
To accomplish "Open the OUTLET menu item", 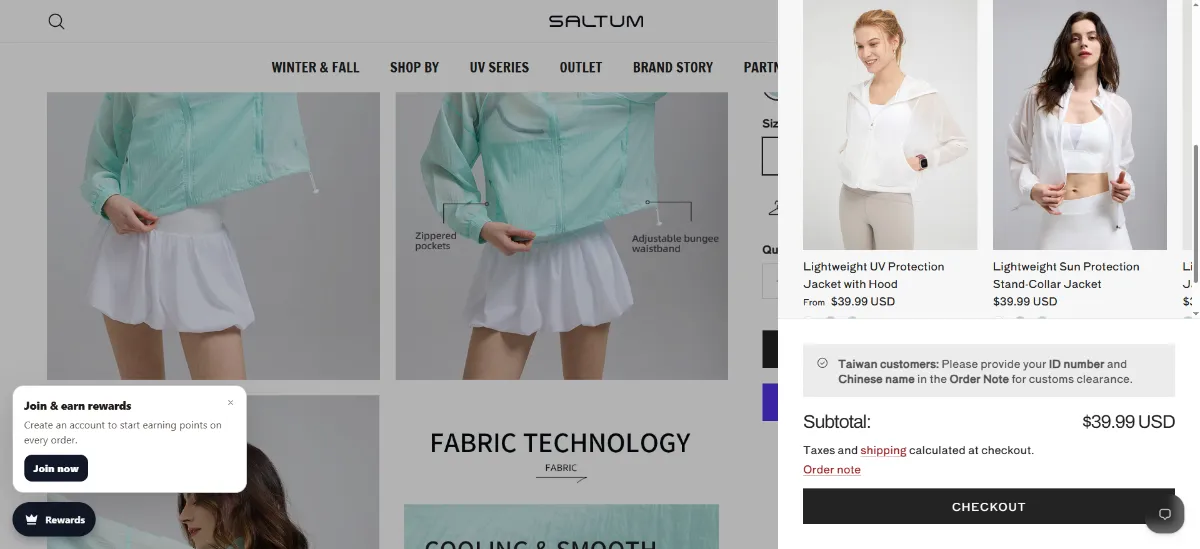I will 581,67.
